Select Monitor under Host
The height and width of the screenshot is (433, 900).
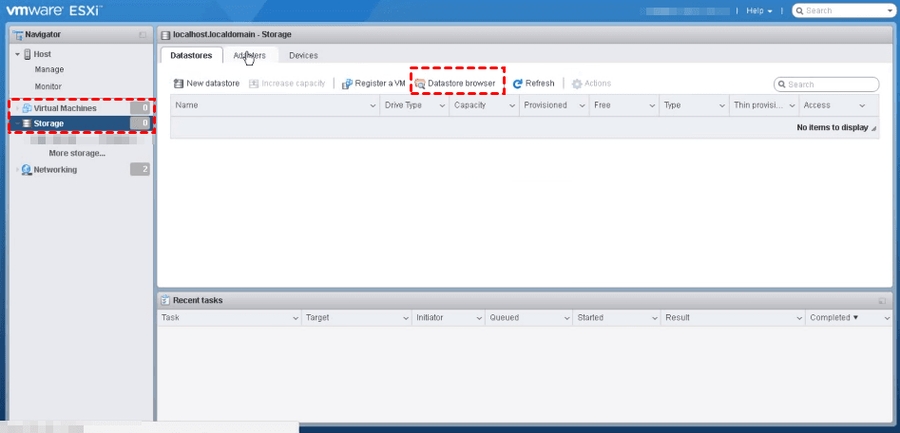click(x=49, y=87)
